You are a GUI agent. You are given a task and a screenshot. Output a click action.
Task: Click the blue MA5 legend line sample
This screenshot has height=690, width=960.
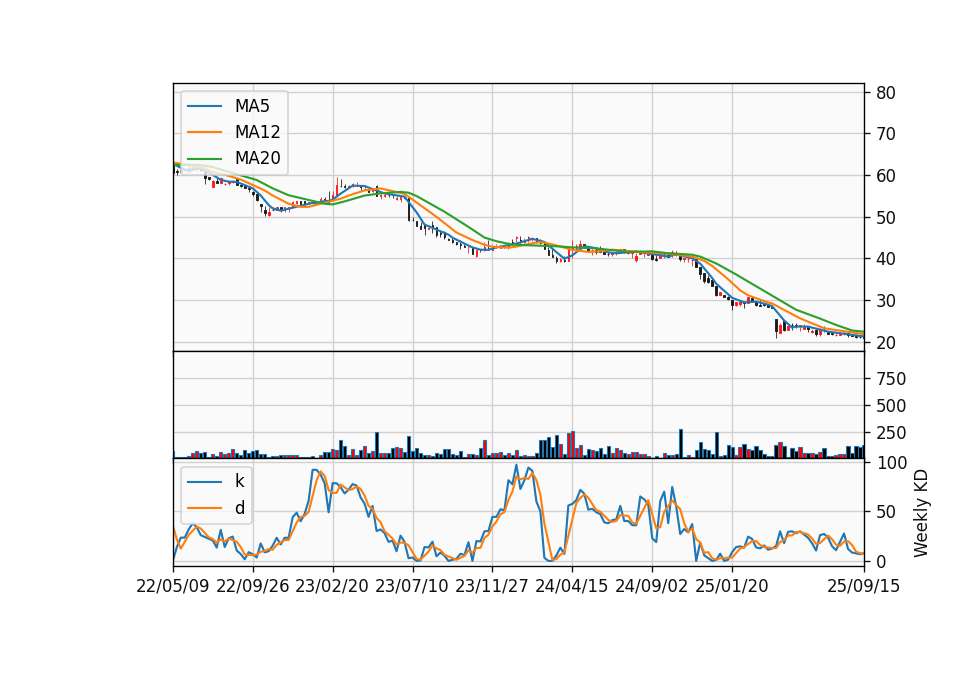204,106
